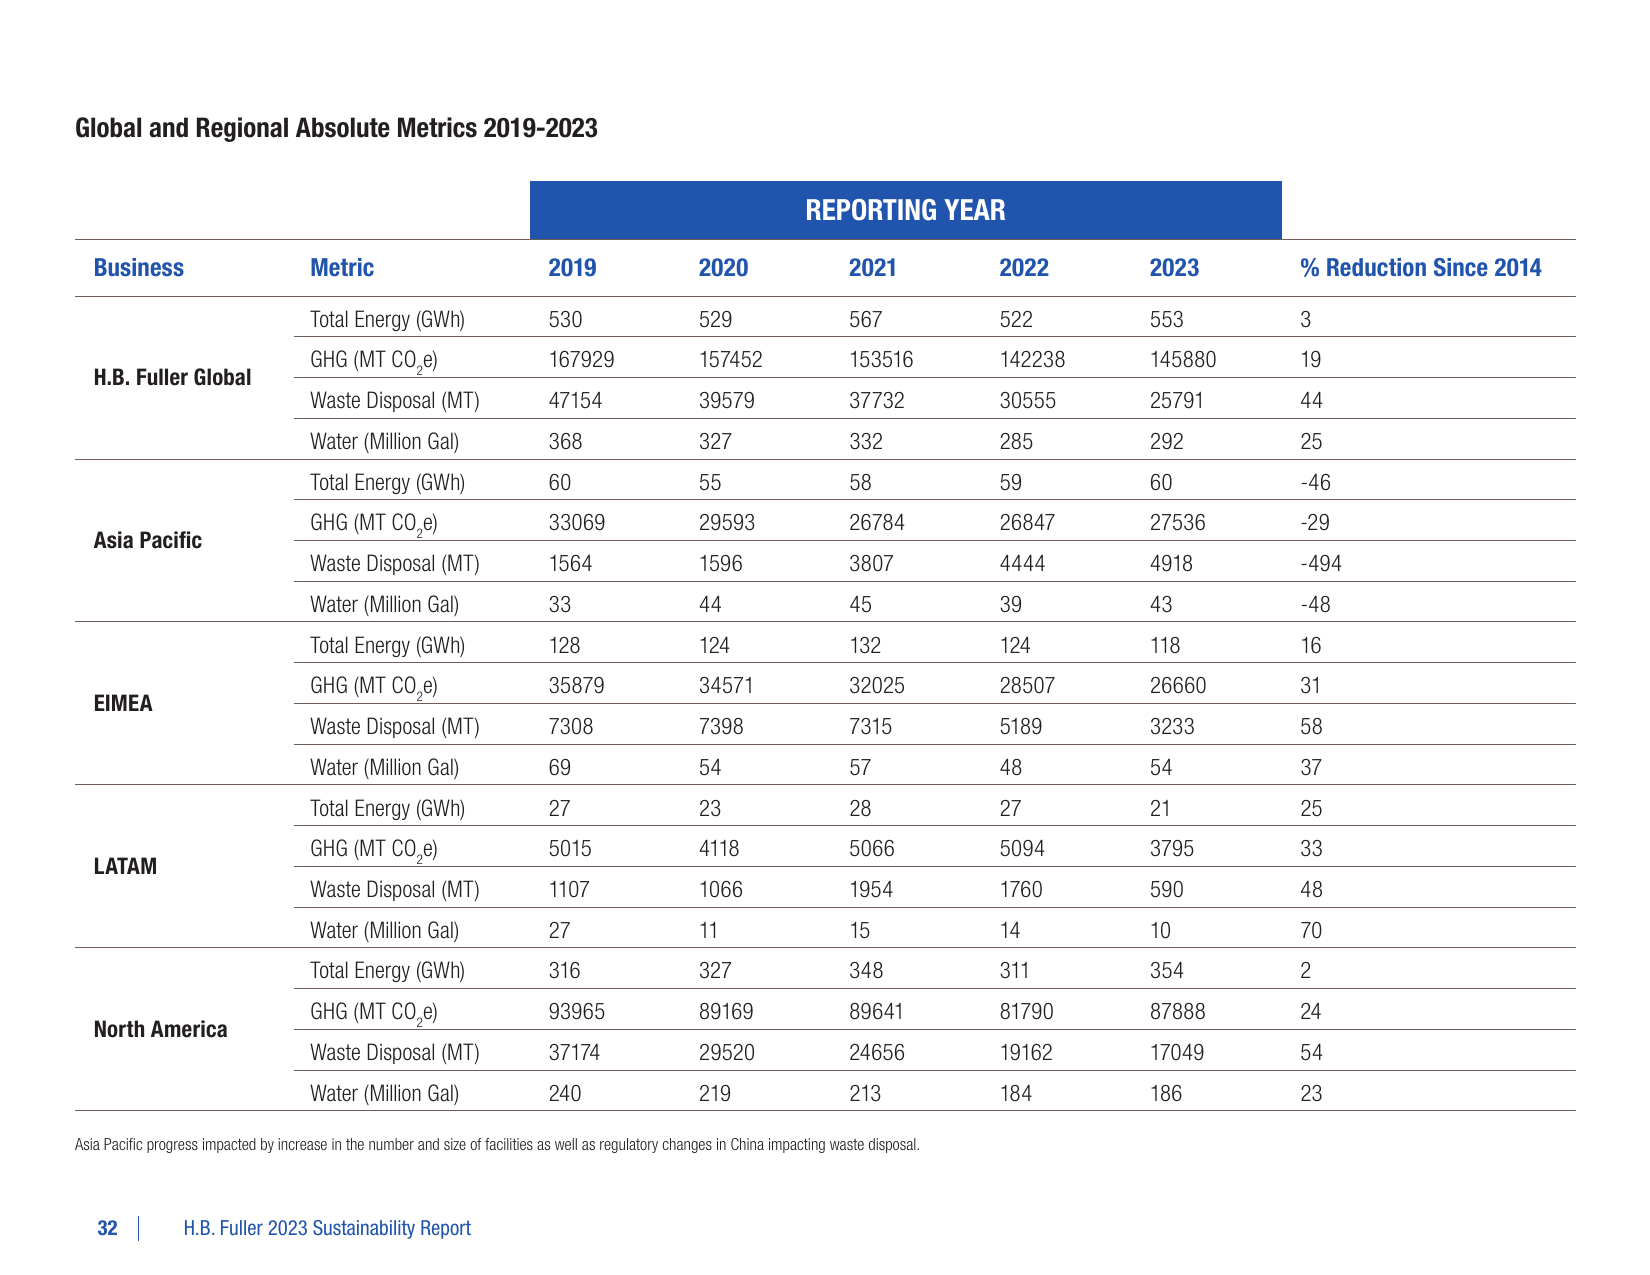1650x1275 pixels.
Task: Click the page number 32
Action: 107,1228
